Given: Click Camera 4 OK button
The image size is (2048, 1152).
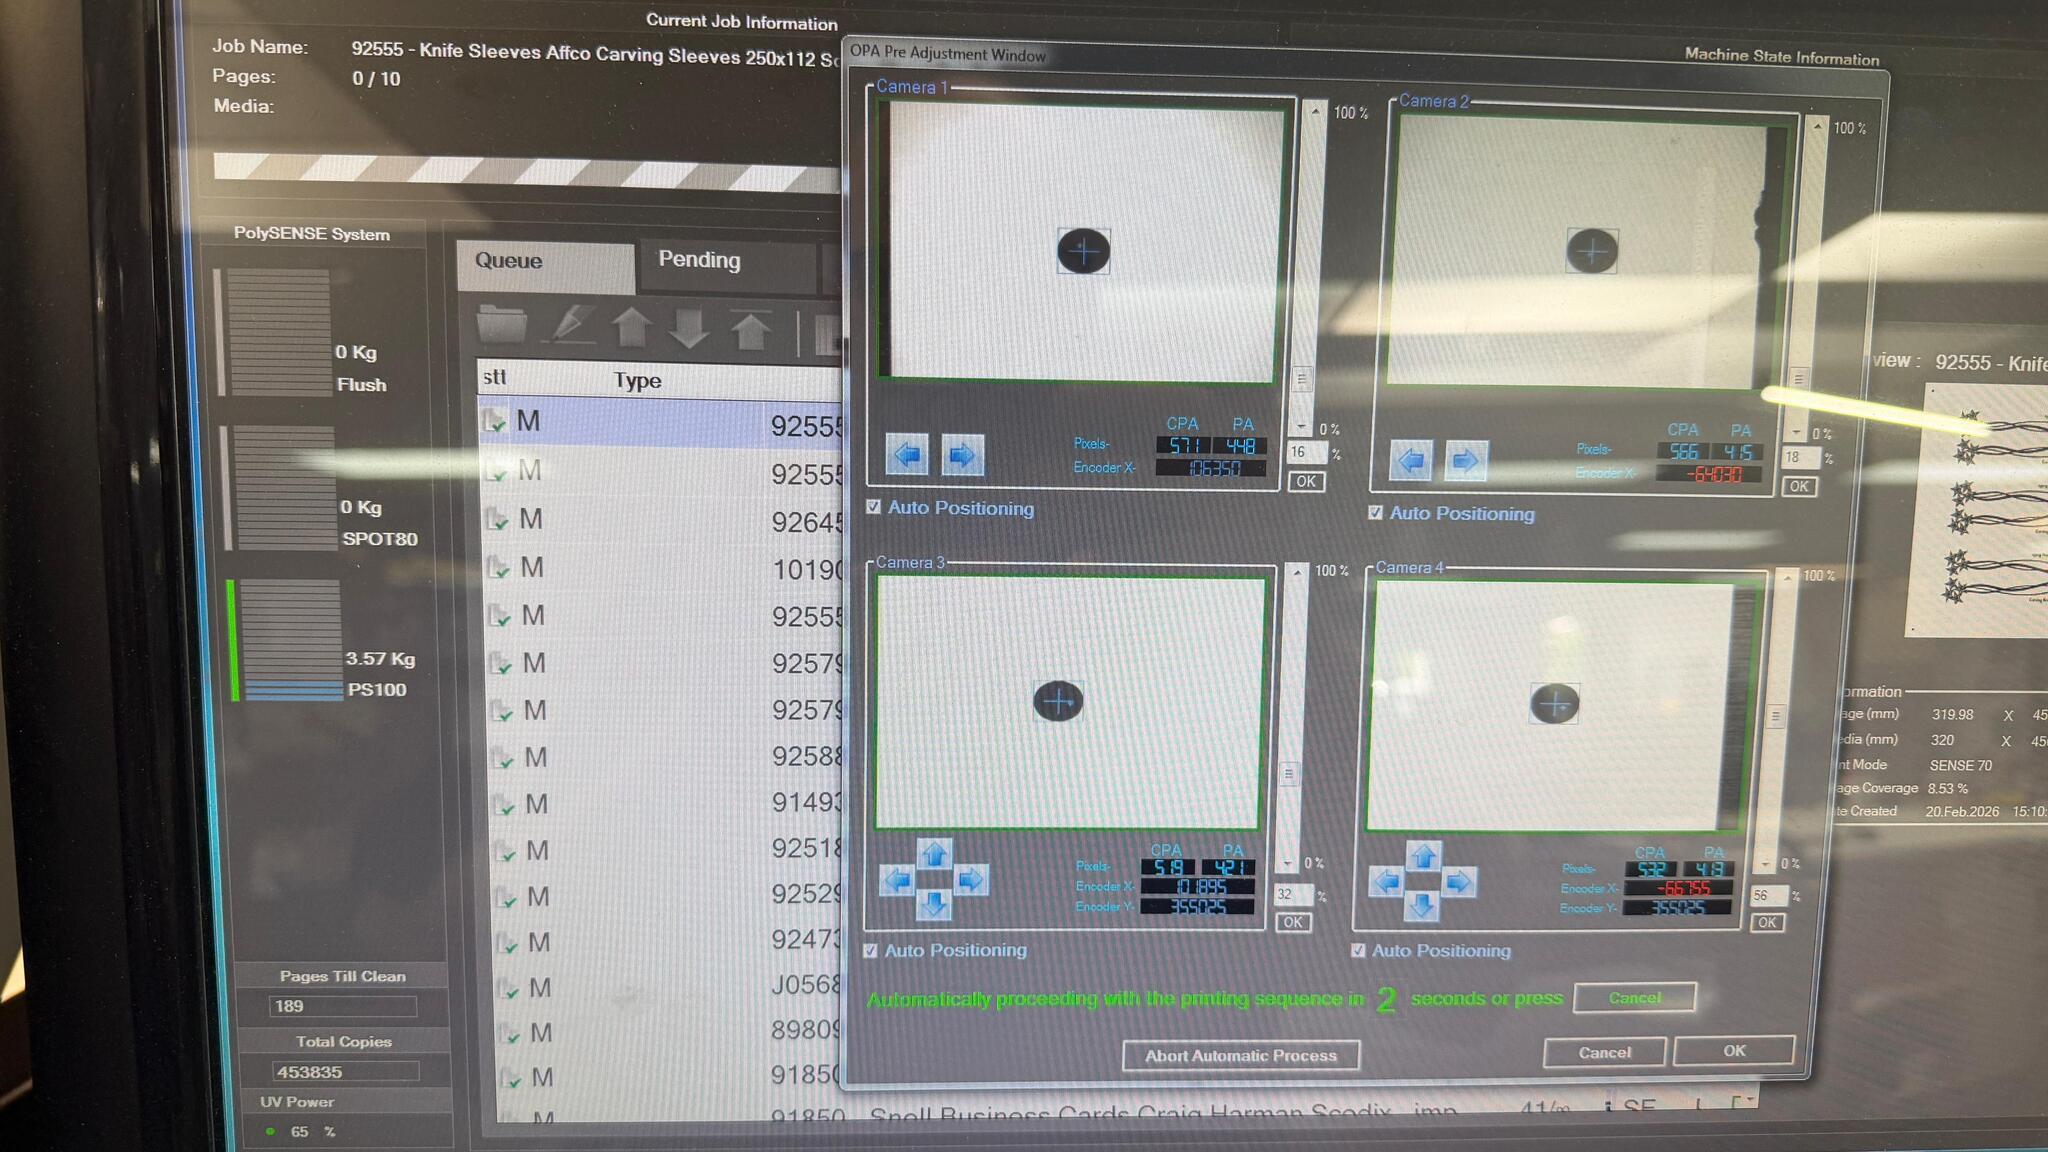Looking at the screenshot, I should pos(1767,922).
